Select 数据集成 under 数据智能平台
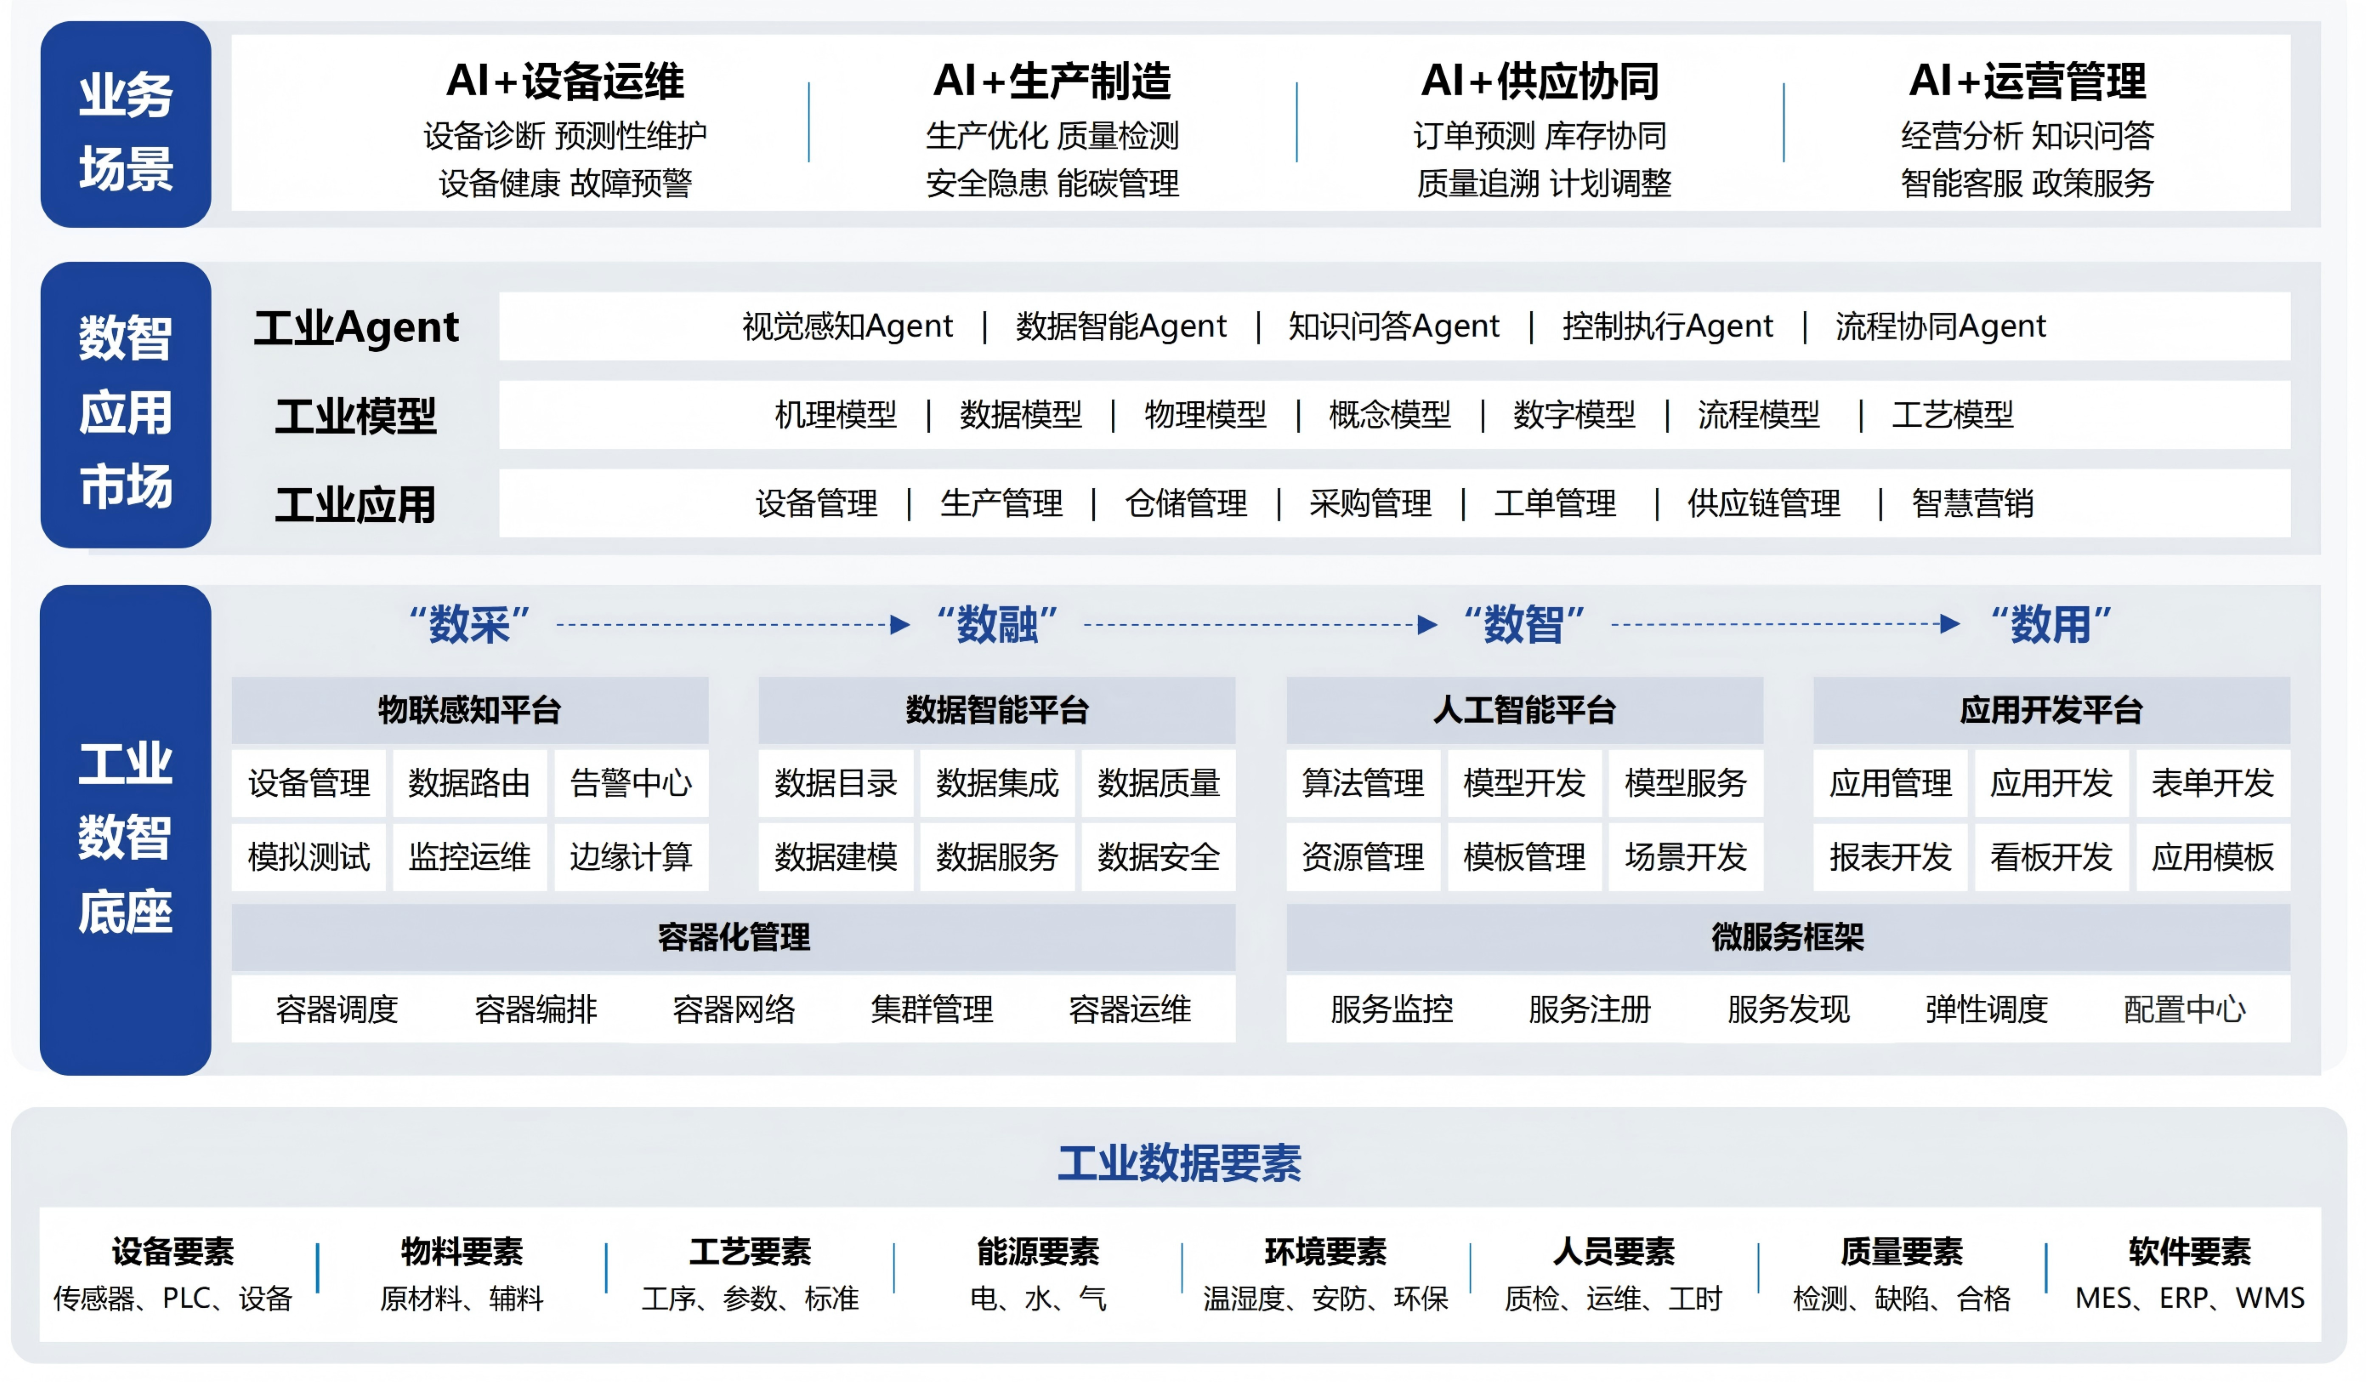This screenshot has height=1382, width=2366. click(x=997, y=783)
